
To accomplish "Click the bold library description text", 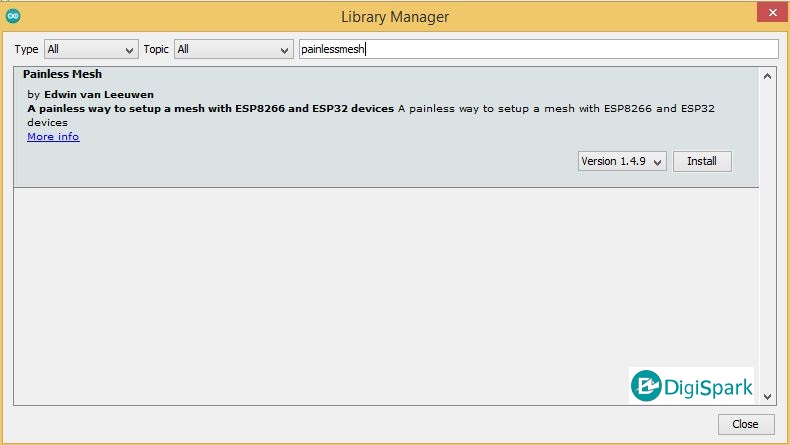I will click(x=210, y=108).
